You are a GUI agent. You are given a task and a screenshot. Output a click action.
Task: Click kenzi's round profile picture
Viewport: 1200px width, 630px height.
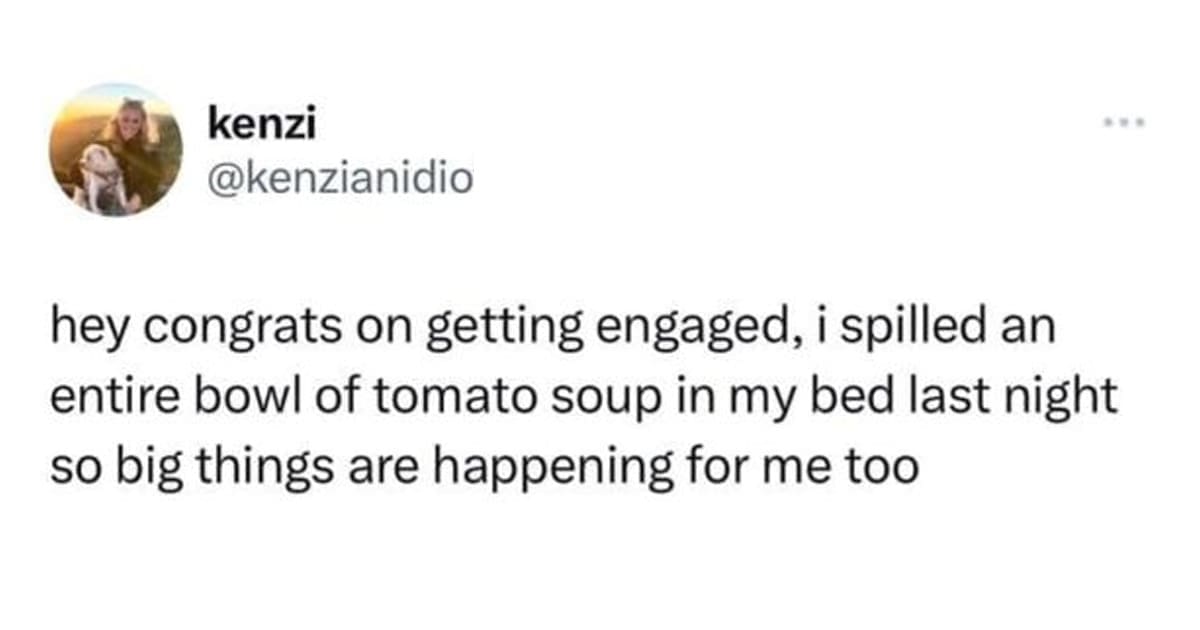tap(116, 149)
